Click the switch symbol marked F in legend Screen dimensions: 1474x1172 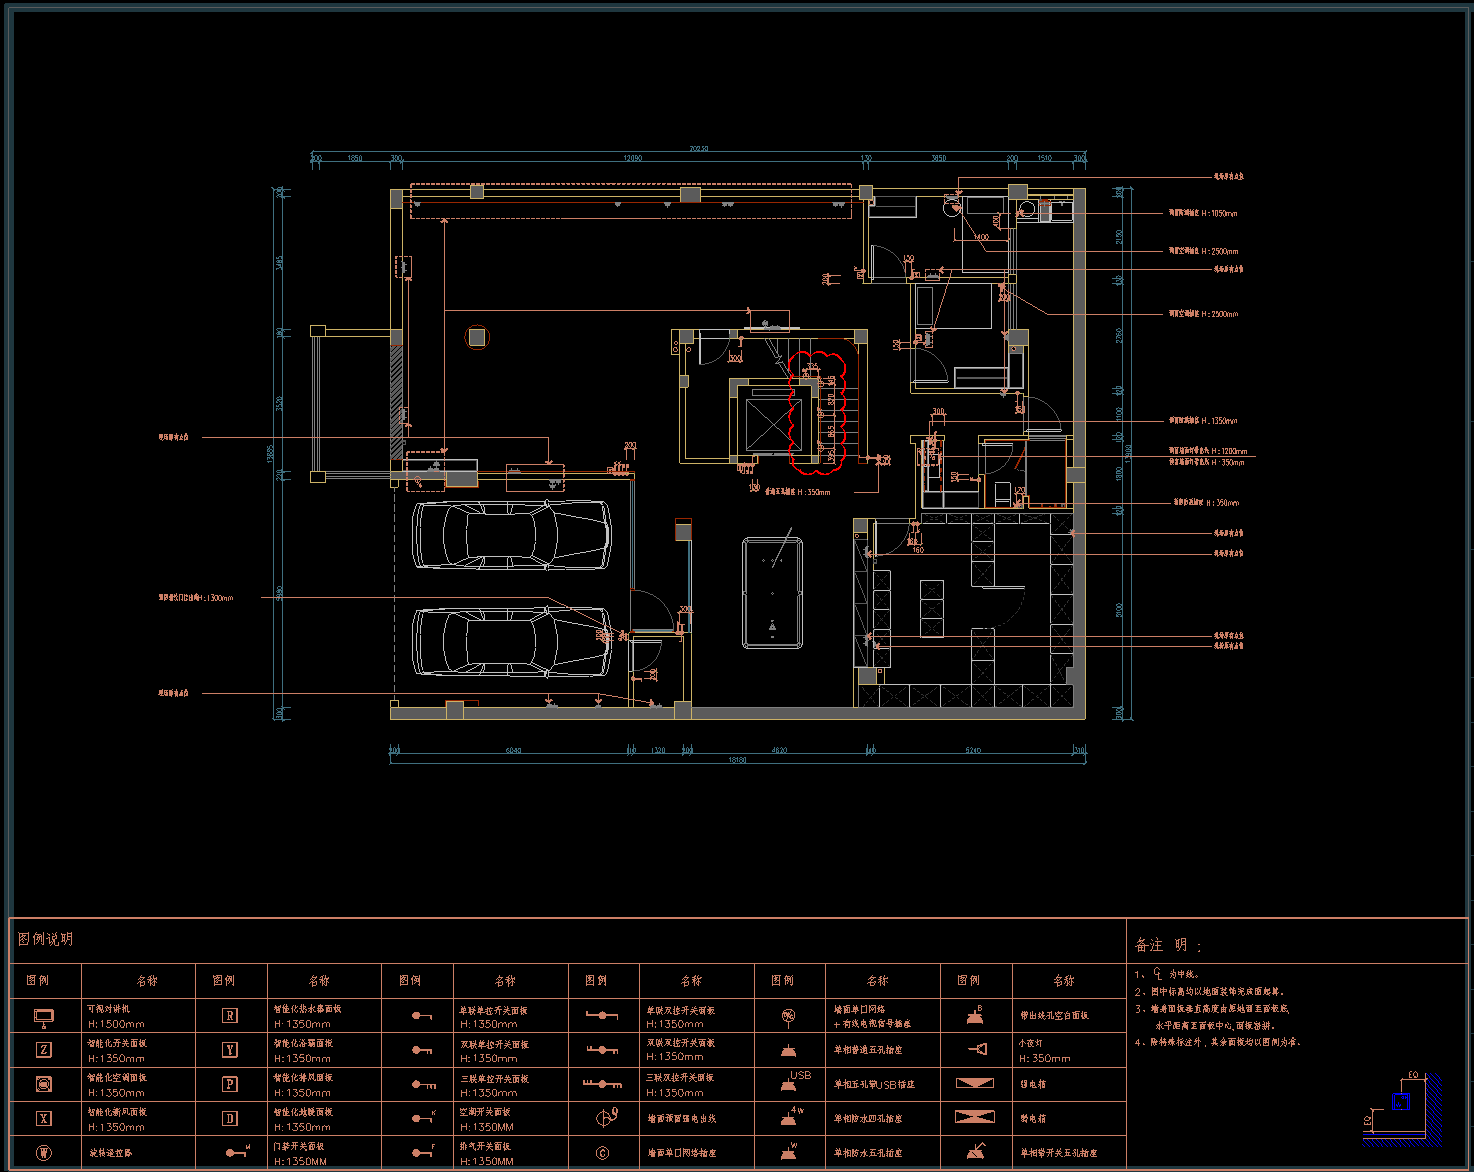[x=423, y=1152]
